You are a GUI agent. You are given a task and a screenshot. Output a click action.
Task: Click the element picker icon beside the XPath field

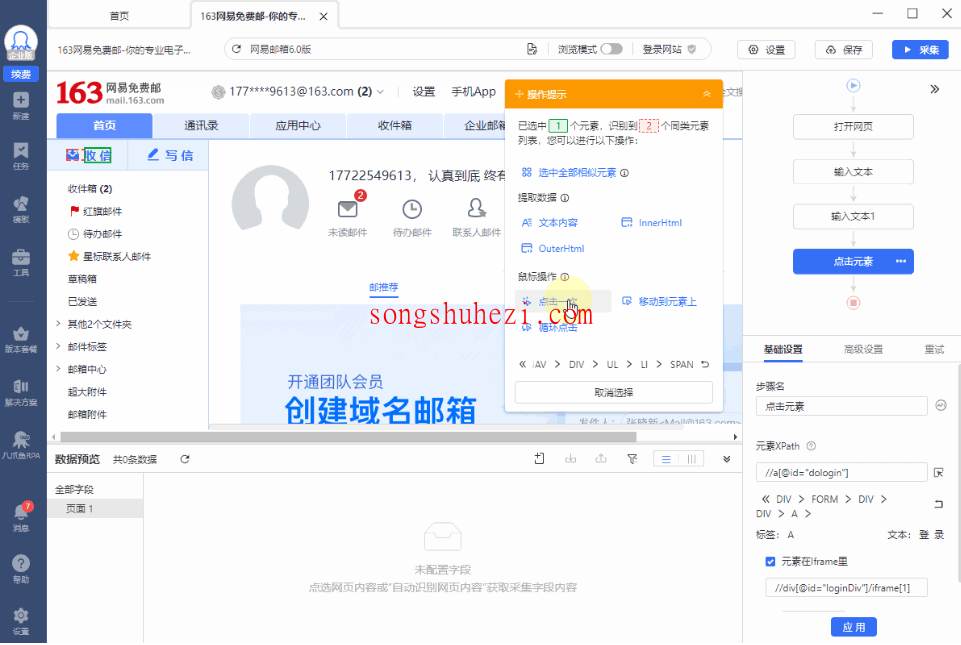(938, 473)
